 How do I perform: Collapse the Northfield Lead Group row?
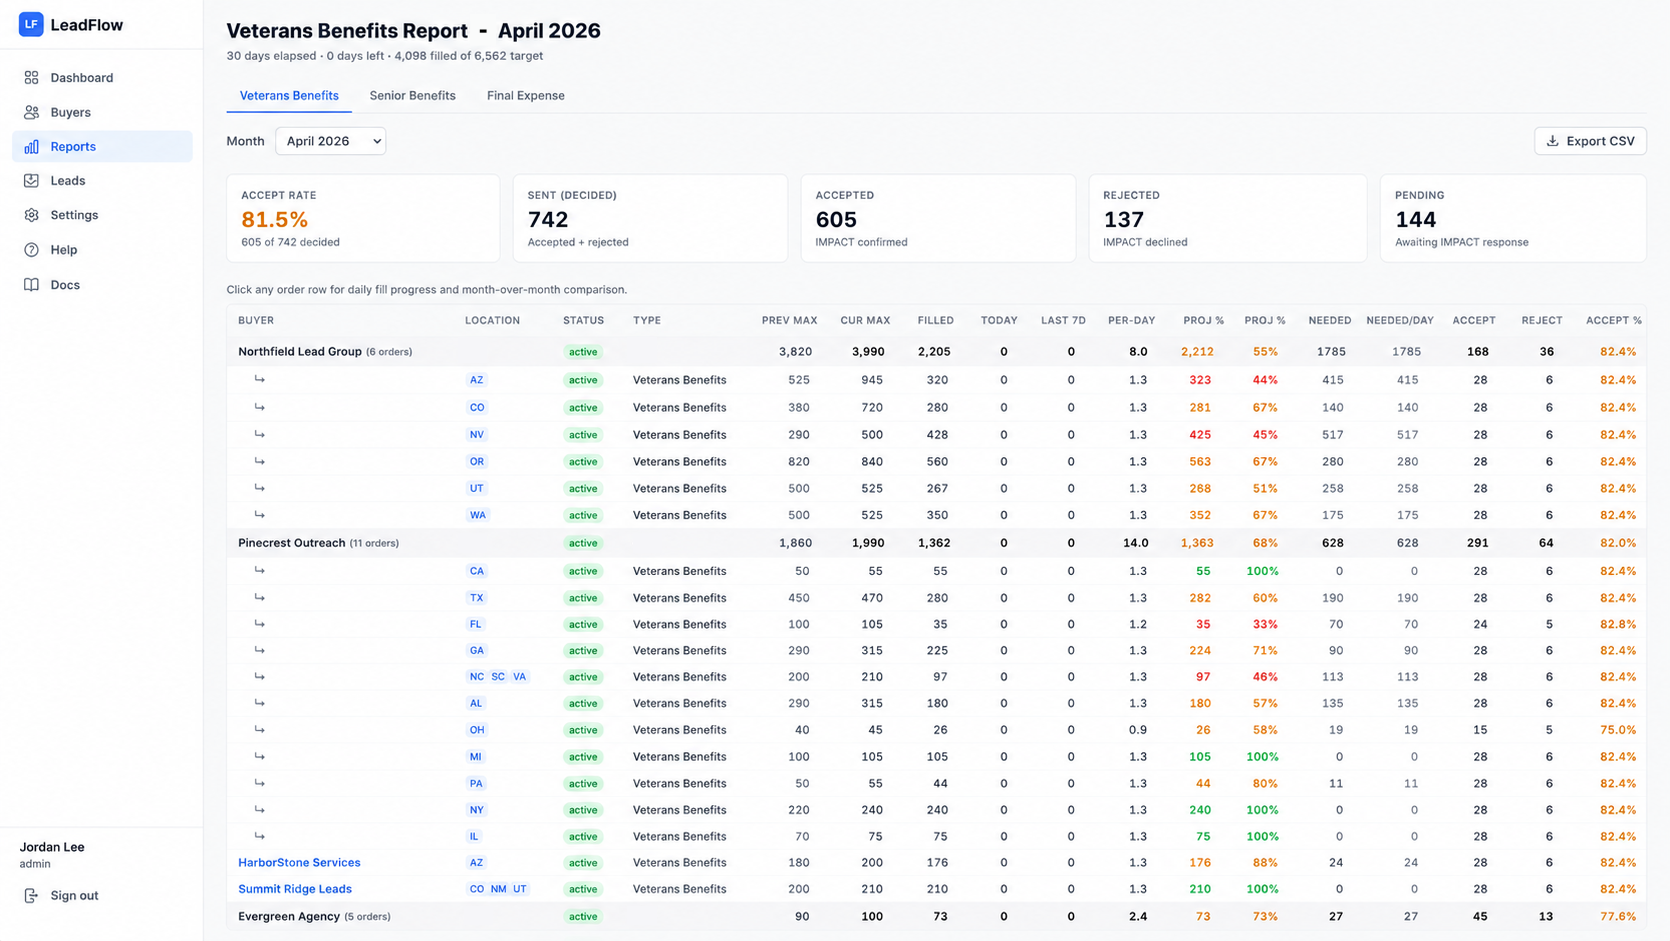[x=936, y=352]
